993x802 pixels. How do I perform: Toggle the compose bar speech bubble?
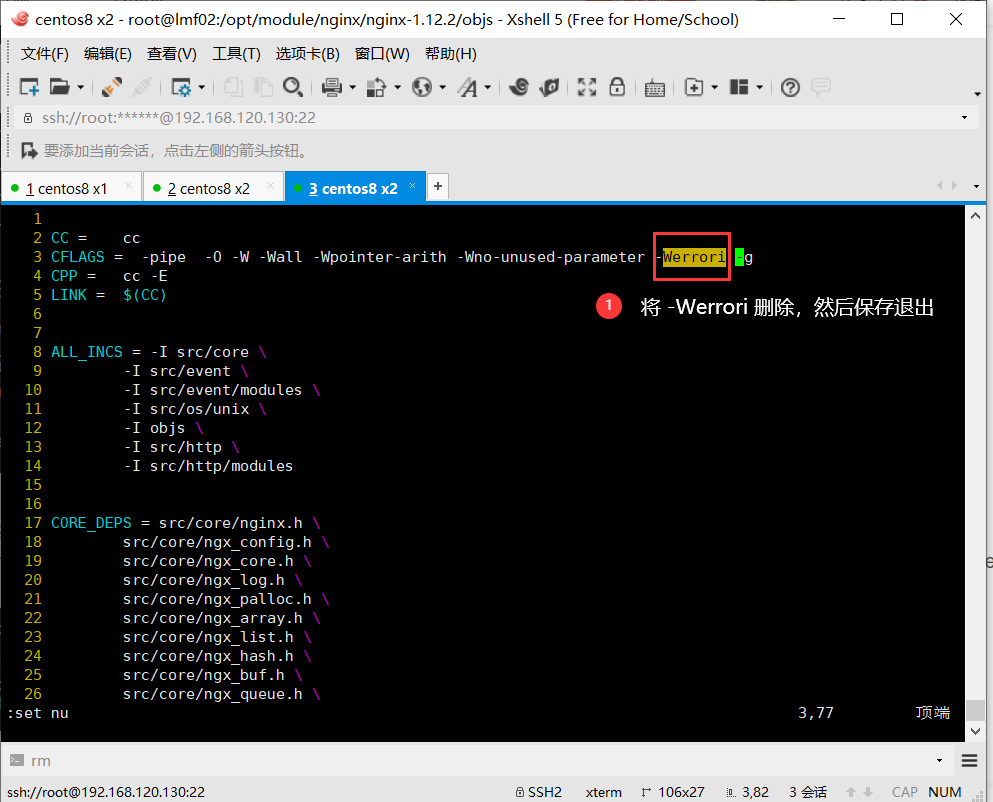[820, 87]
